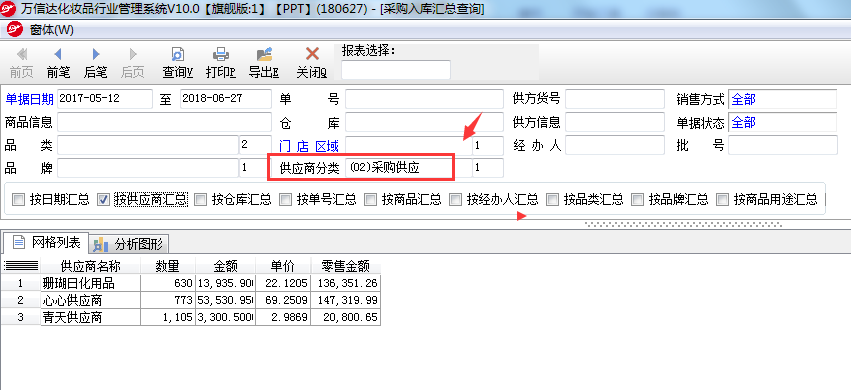The image size is (851, 390).
Task: Click the grid row selector header icon
Action: (21, 266)
